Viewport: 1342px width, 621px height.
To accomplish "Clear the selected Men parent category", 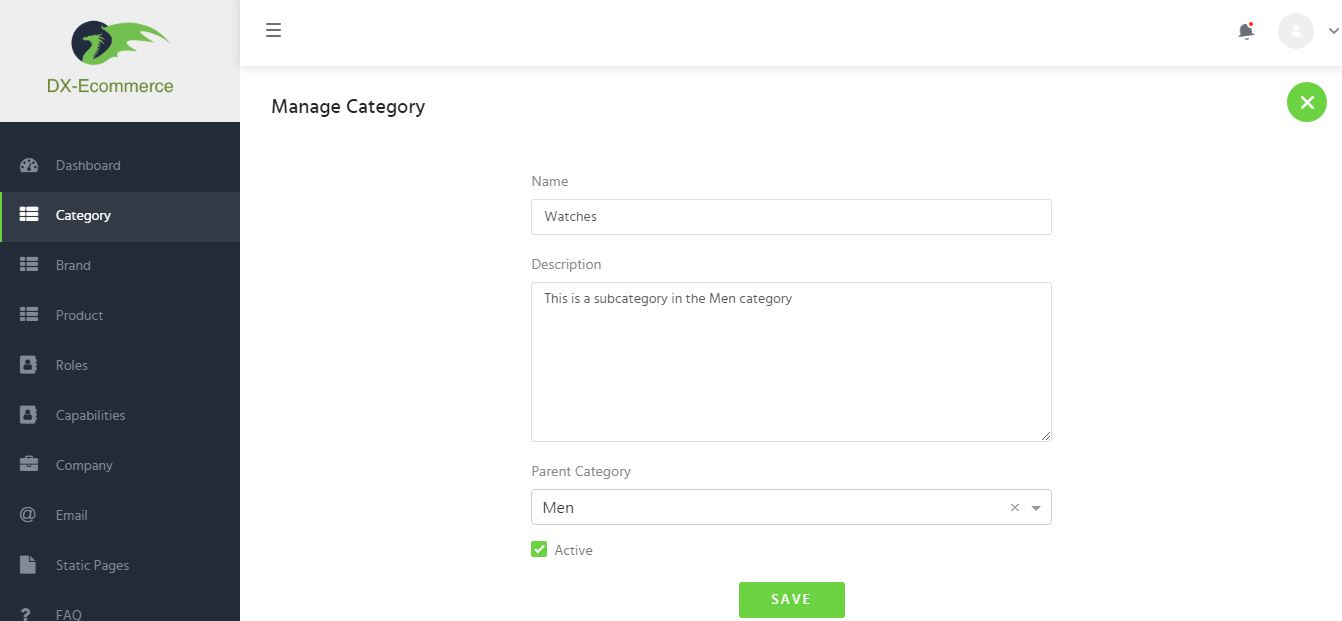I will click(x=1014, y=508).
